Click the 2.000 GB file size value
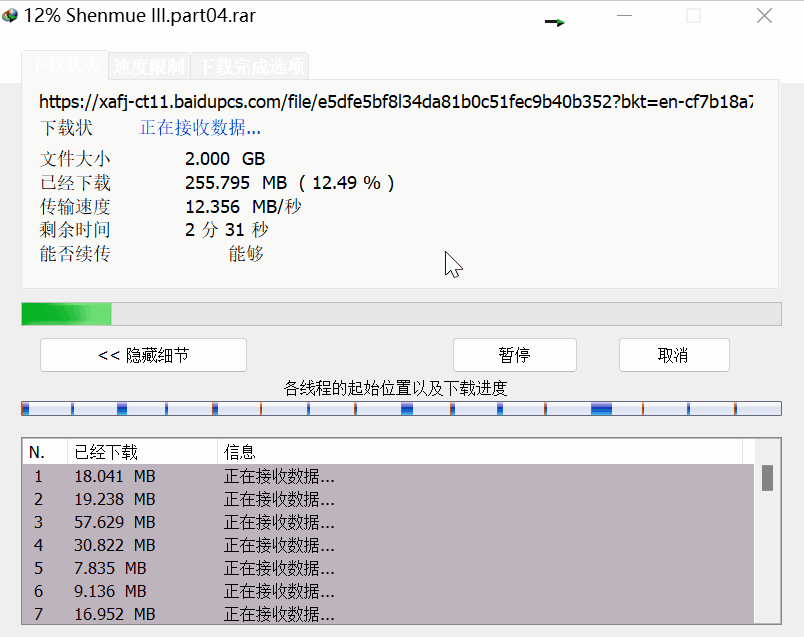 225,159
